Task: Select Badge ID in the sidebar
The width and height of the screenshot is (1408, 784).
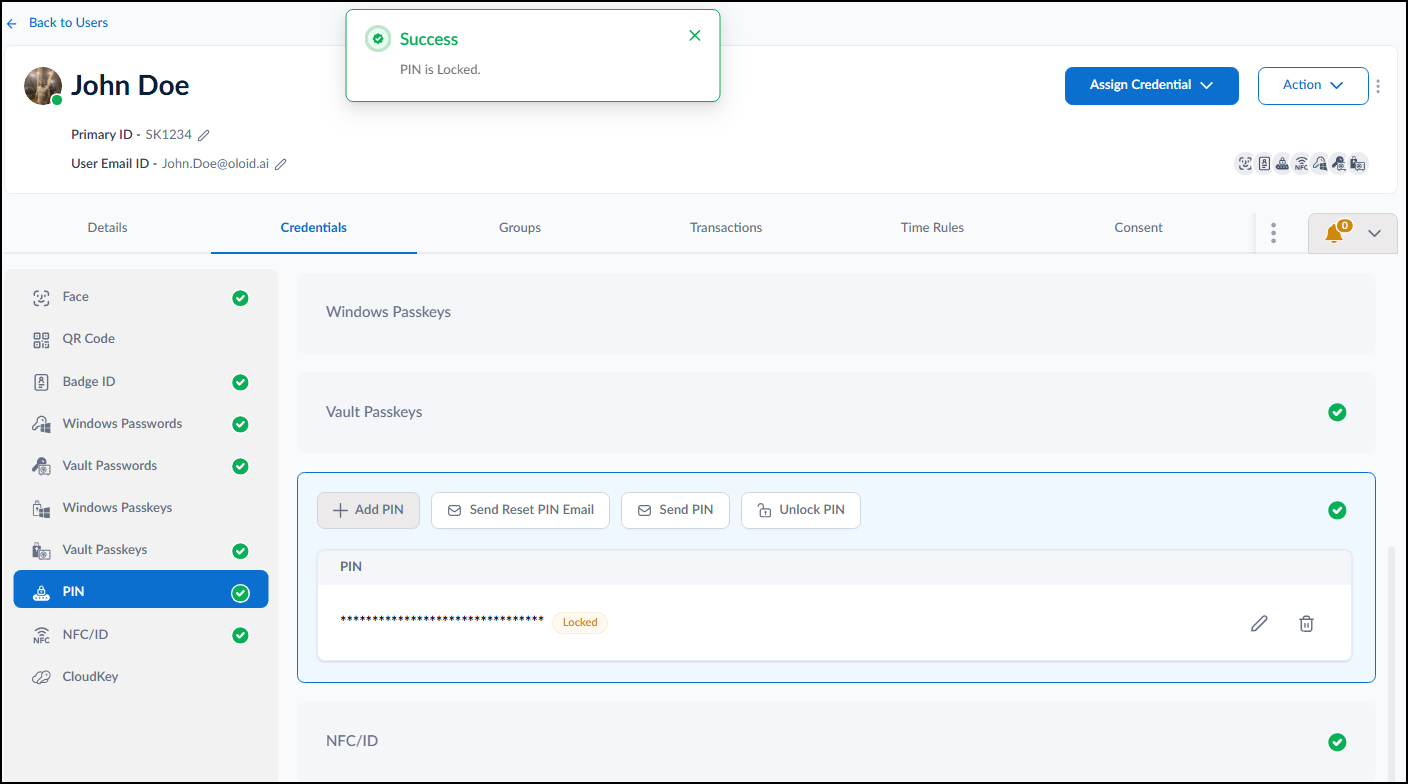Action: (141, 382)
